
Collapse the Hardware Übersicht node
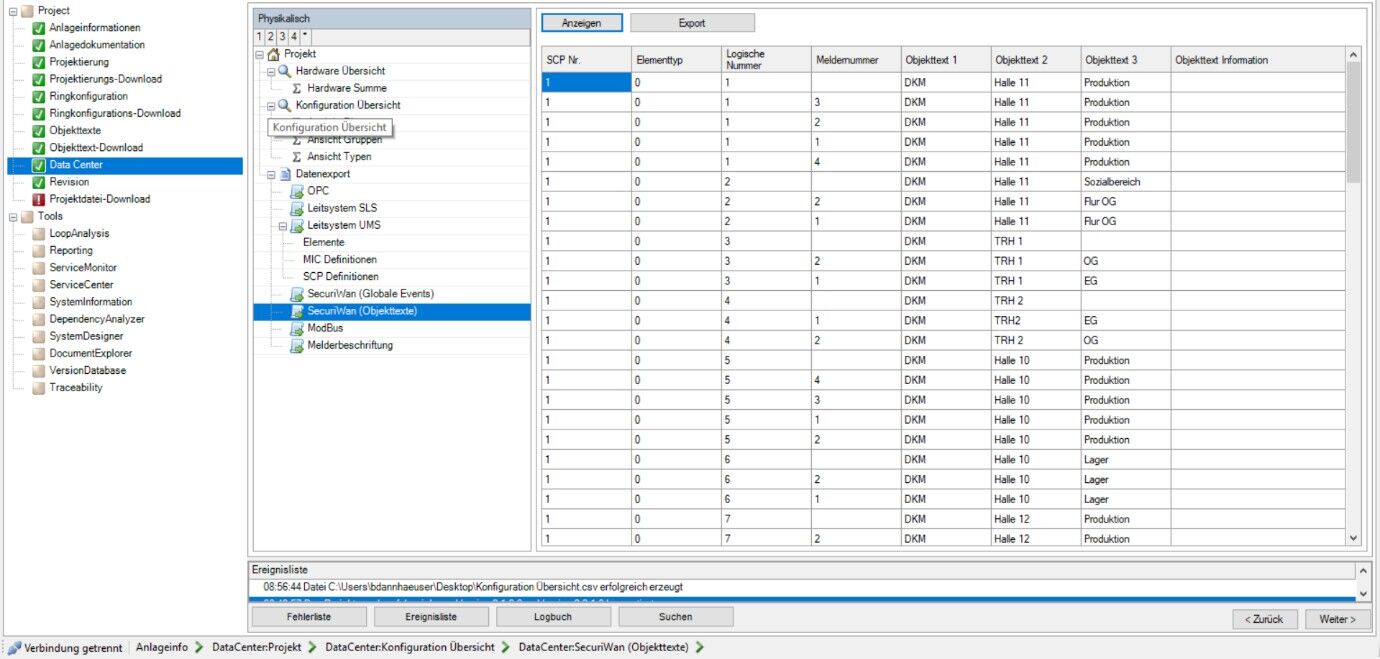pos(272,72)
